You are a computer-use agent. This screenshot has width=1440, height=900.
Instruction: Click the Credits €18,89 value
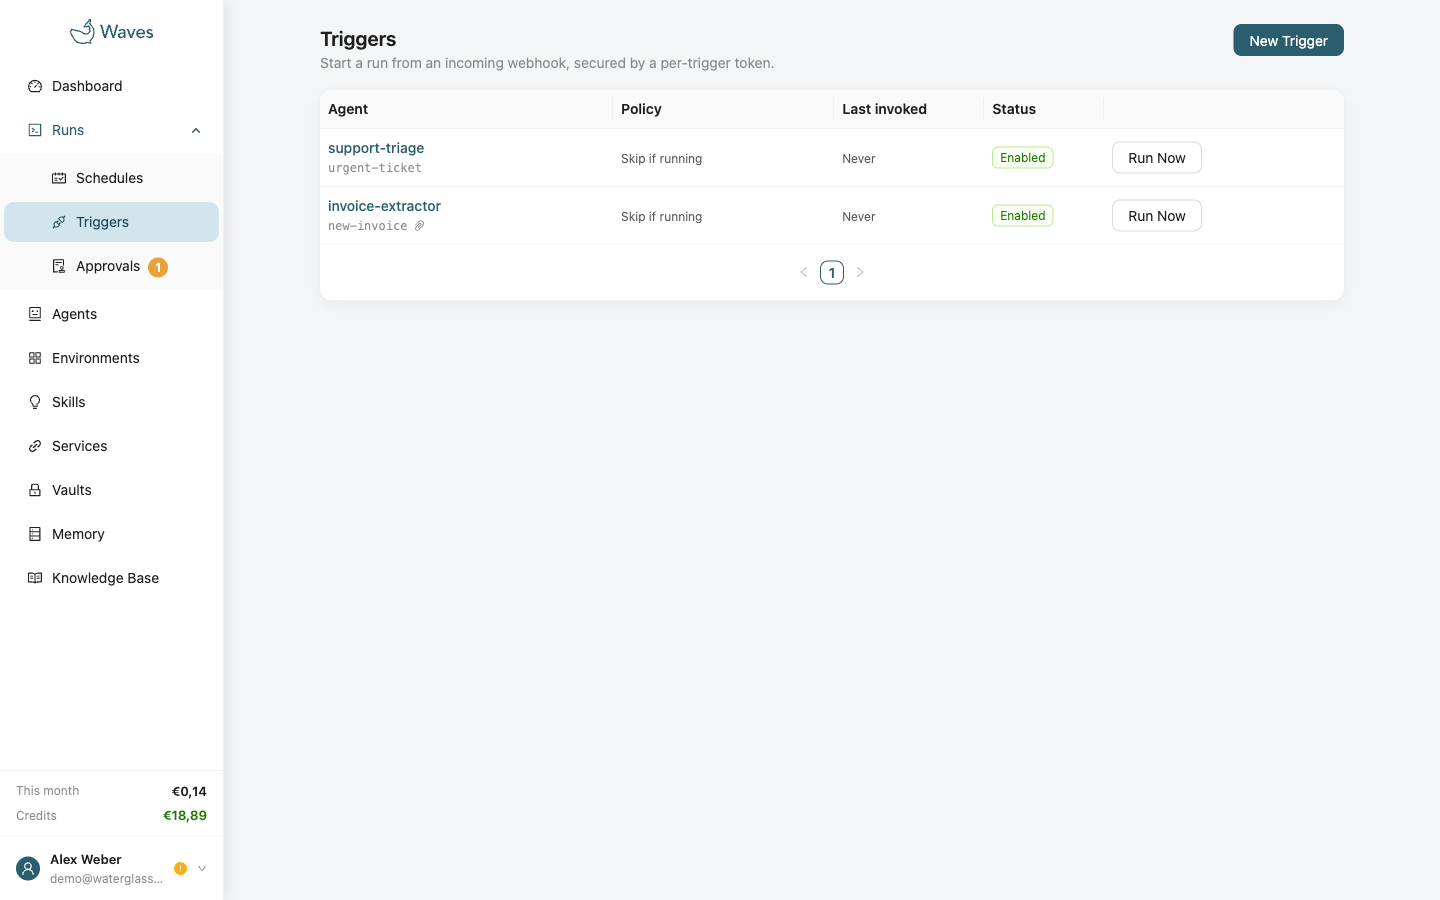(x=185, y=815)
